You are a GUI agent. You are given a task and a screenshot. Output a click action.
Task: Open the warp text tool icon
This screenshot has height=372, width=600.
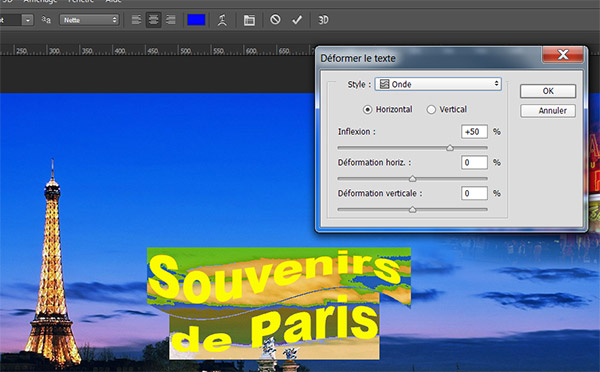(222, 20)
